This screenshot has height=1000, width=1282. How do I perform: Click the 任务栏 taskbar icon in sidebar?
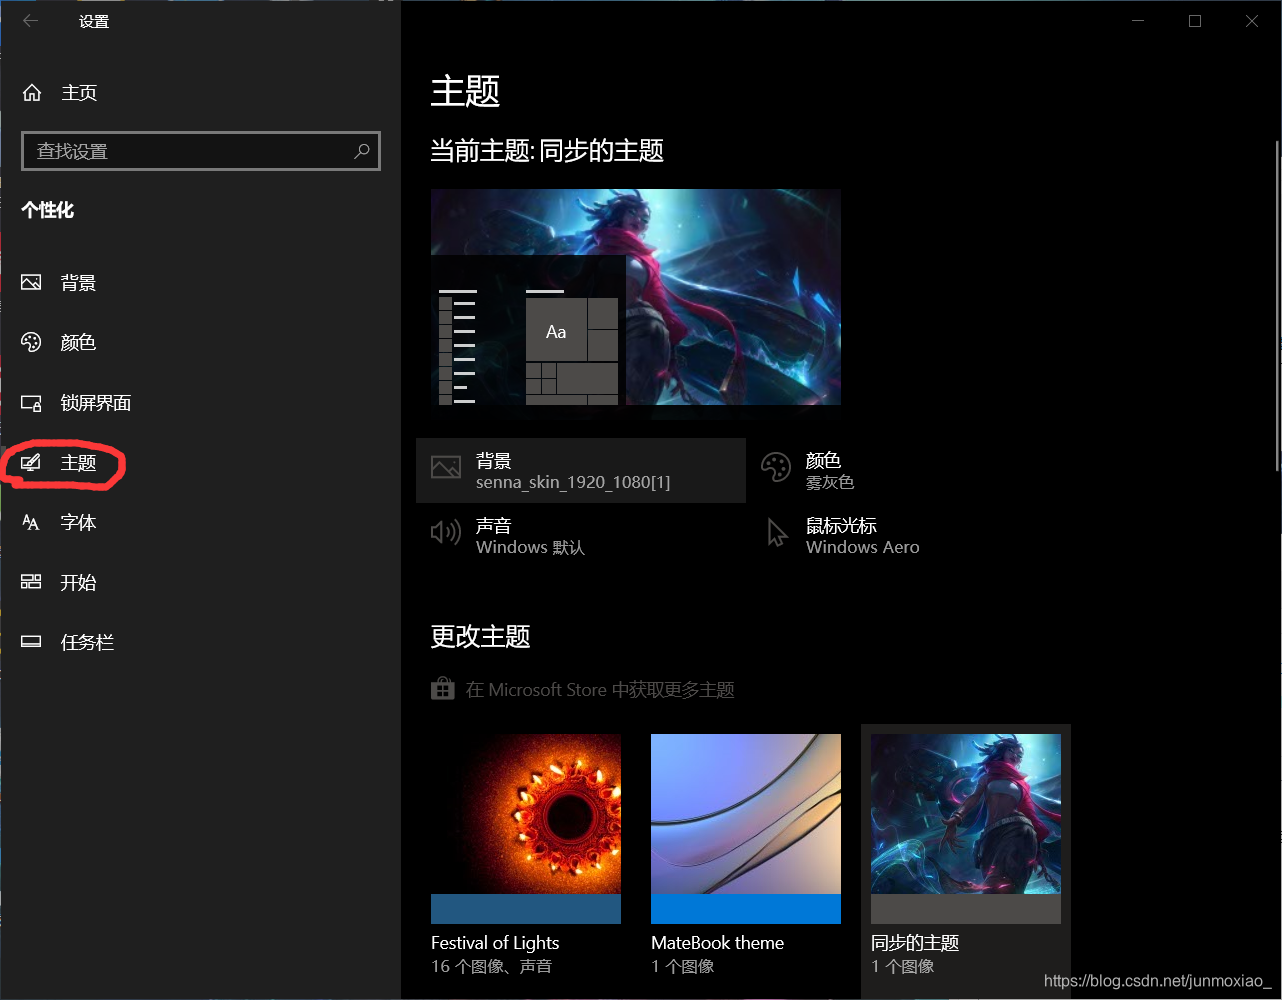tap(31, 642)
